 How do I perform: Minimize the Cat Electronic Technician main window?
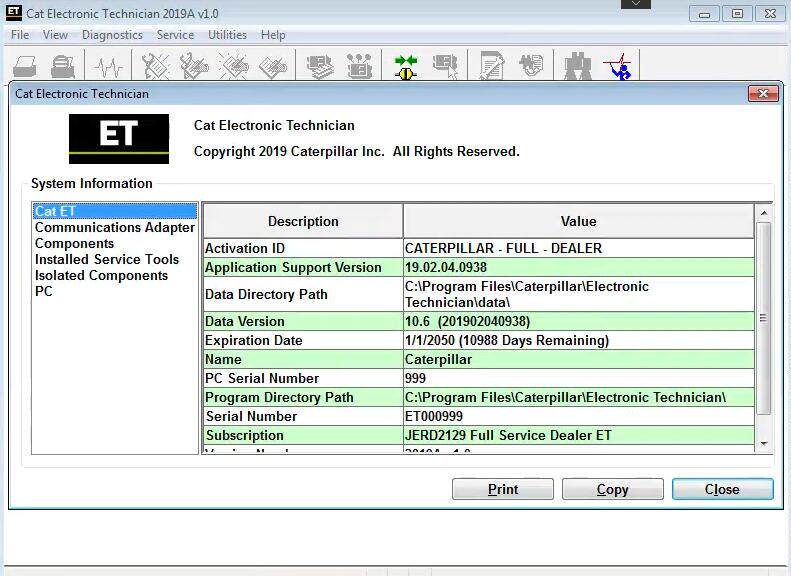pos(704,14)
